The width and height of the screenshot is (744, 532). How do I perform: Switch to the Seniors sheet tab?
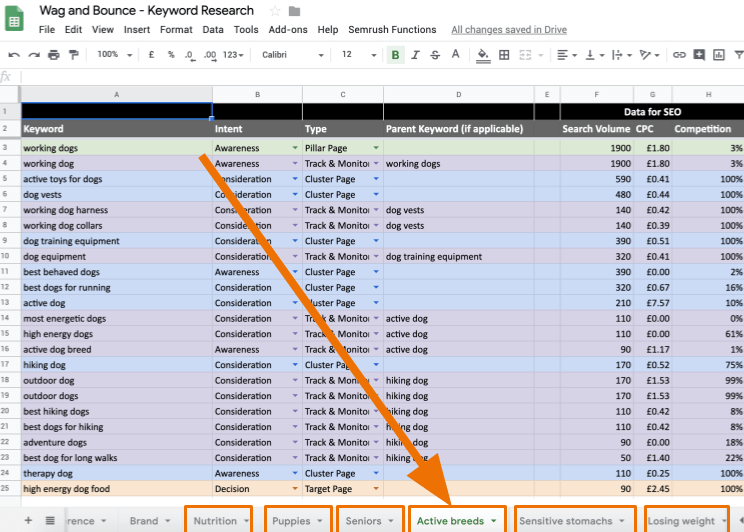click(363, 521)
